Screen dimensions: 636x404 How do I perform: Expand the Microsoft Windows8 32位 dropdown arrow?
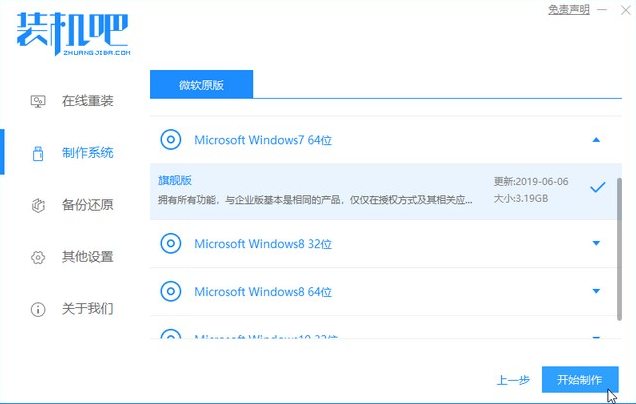[597, 243]
